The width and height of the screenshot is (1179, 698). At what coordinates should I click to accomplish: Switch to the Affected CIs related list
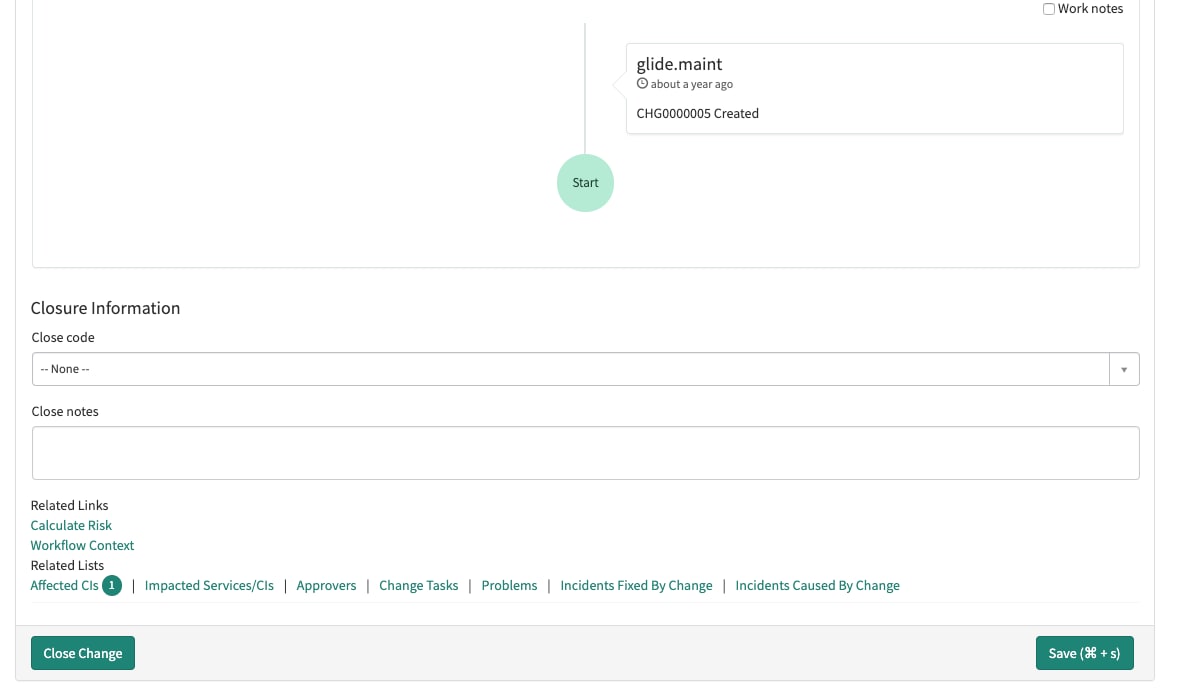coord(63,585)
